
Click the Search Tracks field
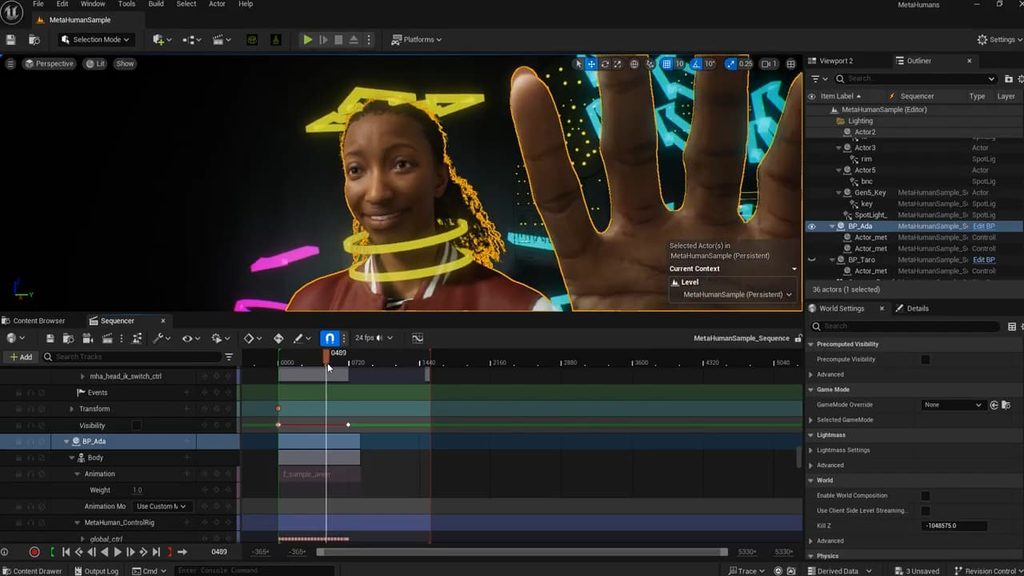click(131, 357)
